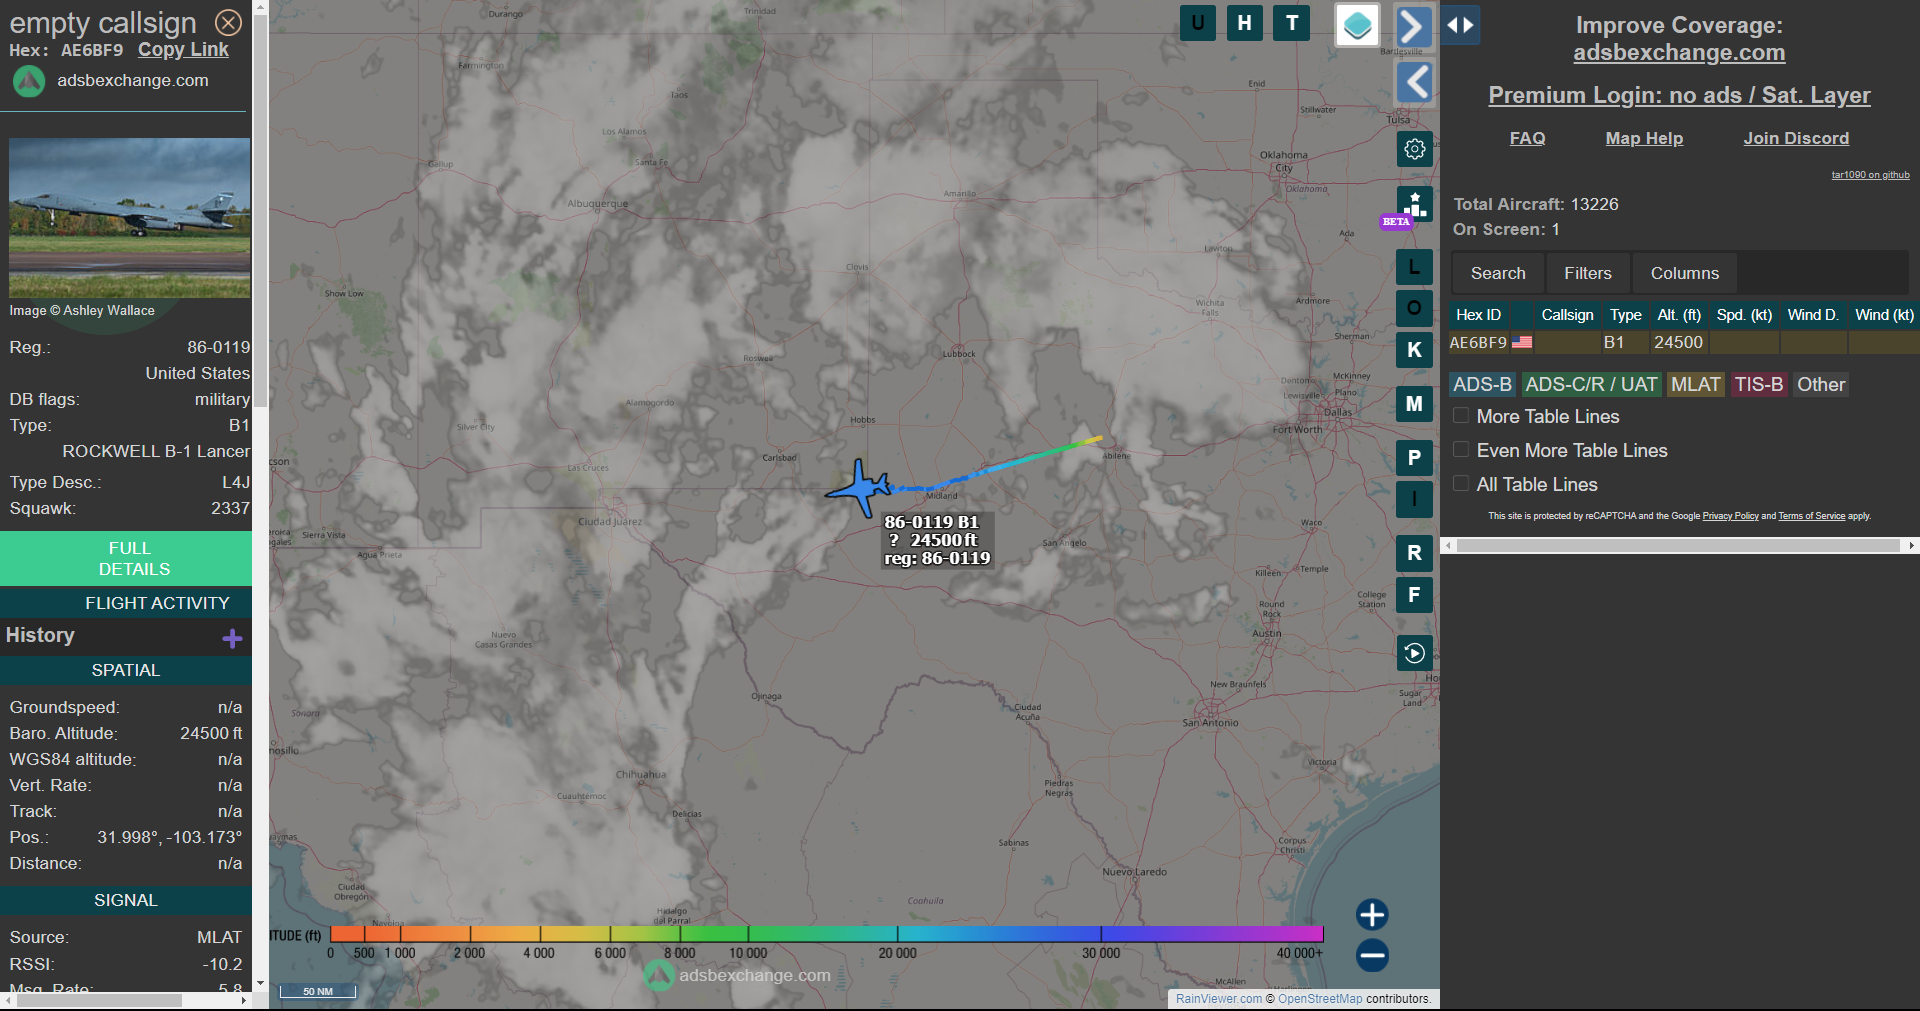Click the aircraft table horizontal scrollbar
This screenshot has width=1920, height=1011.
[1678, 546]
